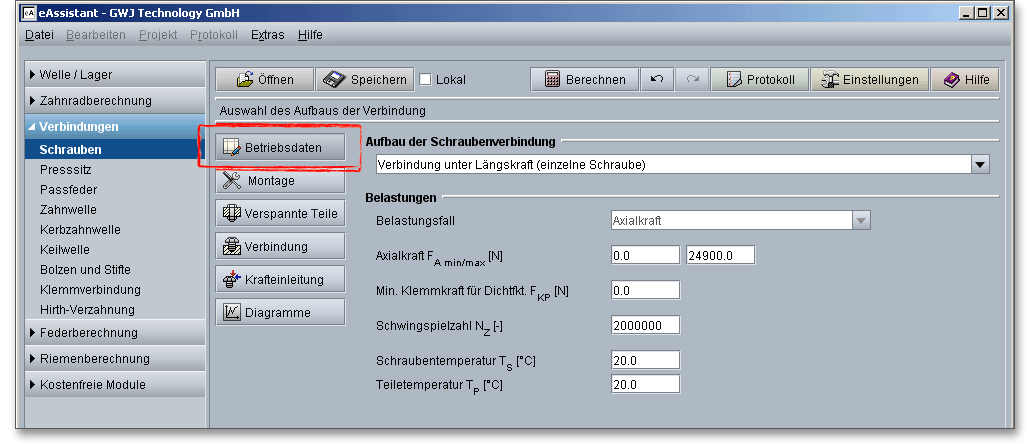Enable the Lokal checkbox
Screen dimensions: 1030x444
(x=425, y=80)
